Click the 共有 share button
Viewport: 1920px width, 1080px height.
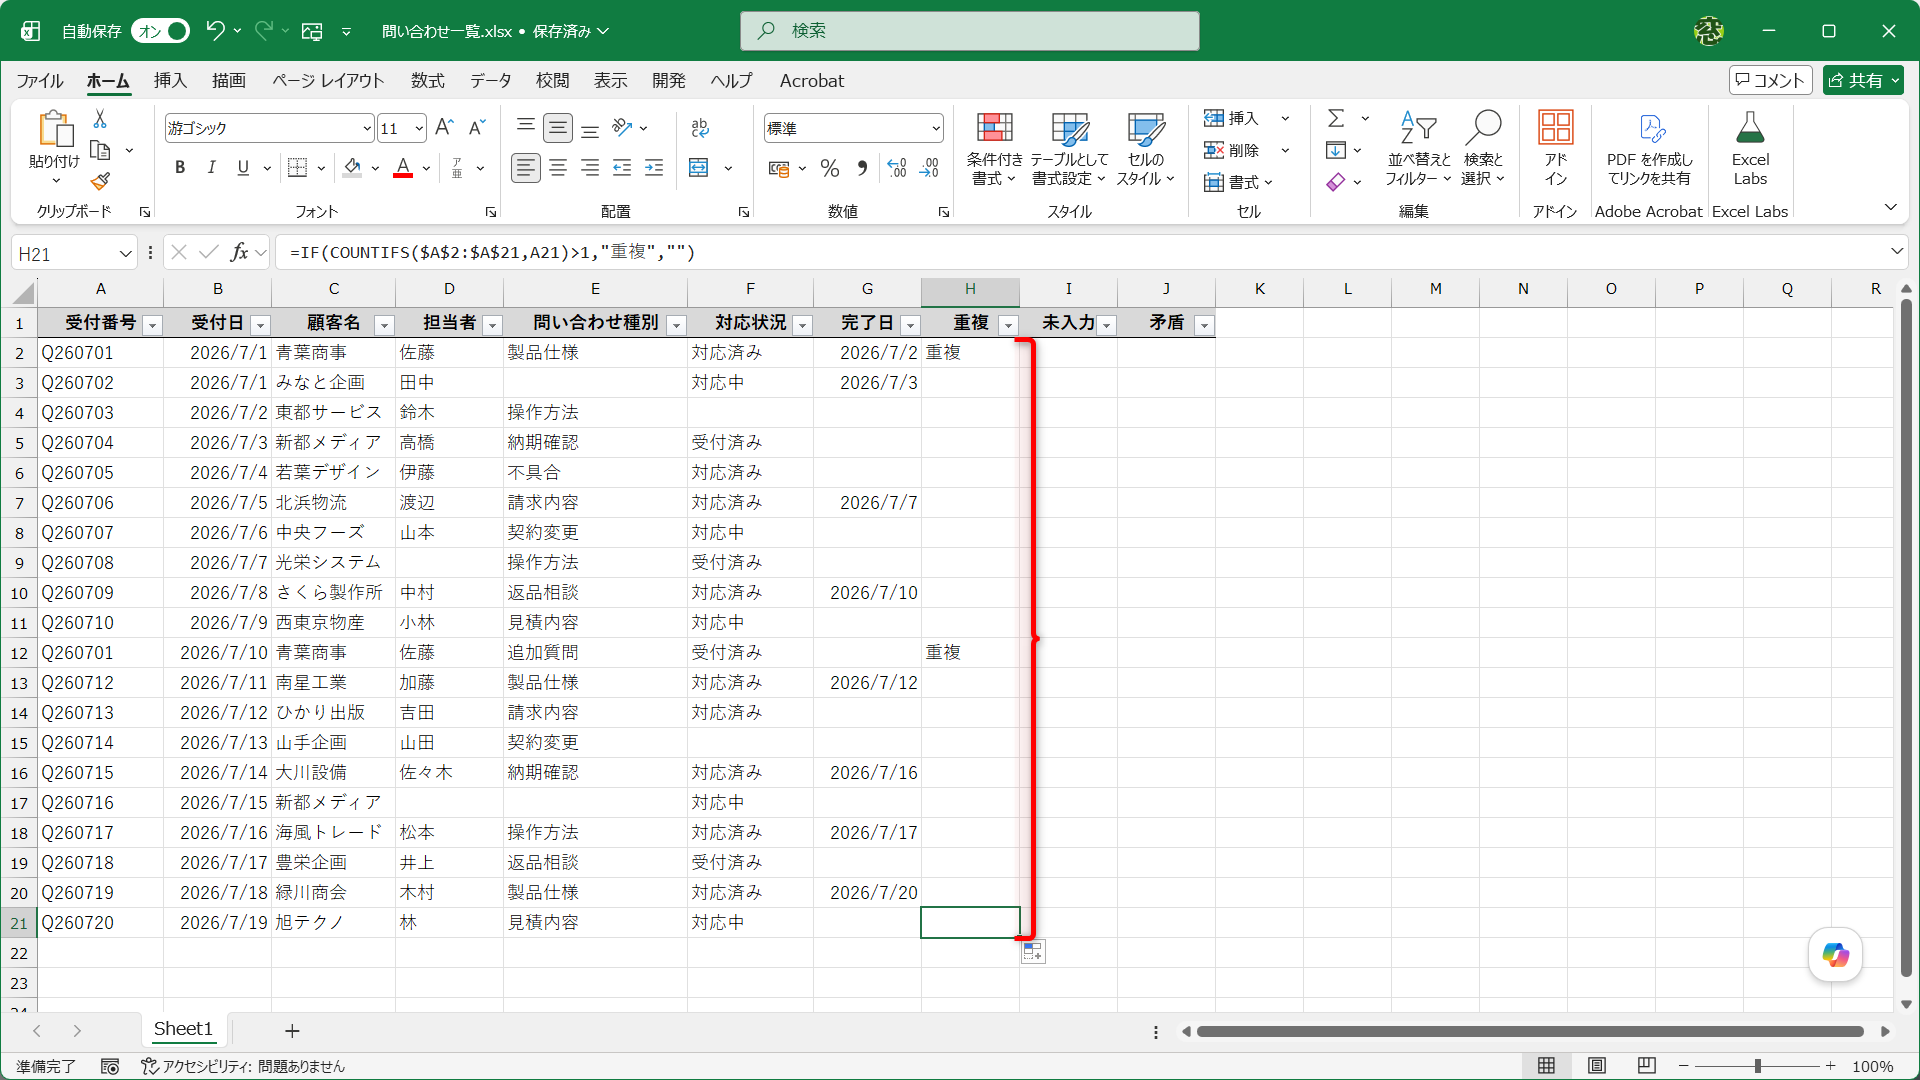click(1862, 81)
